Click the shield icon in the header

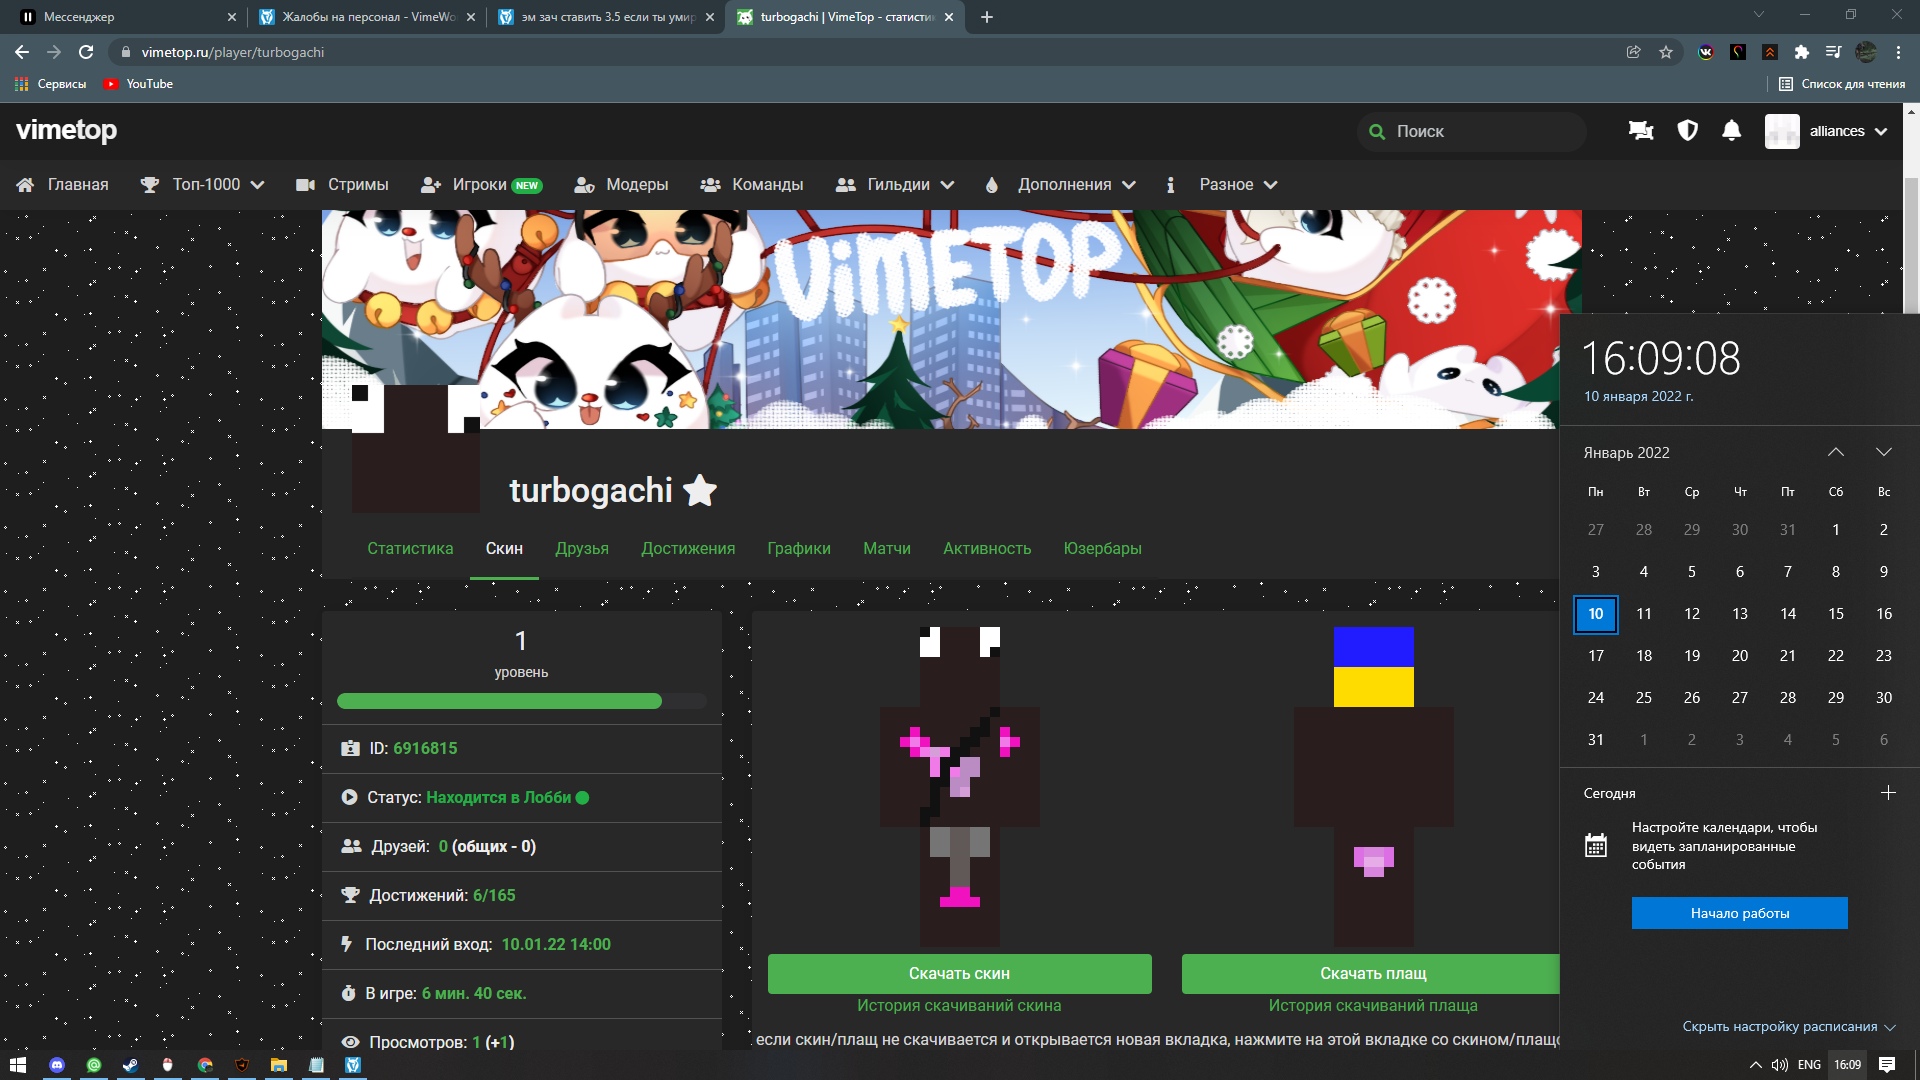pyautogui.click(x=1687, y=131)
